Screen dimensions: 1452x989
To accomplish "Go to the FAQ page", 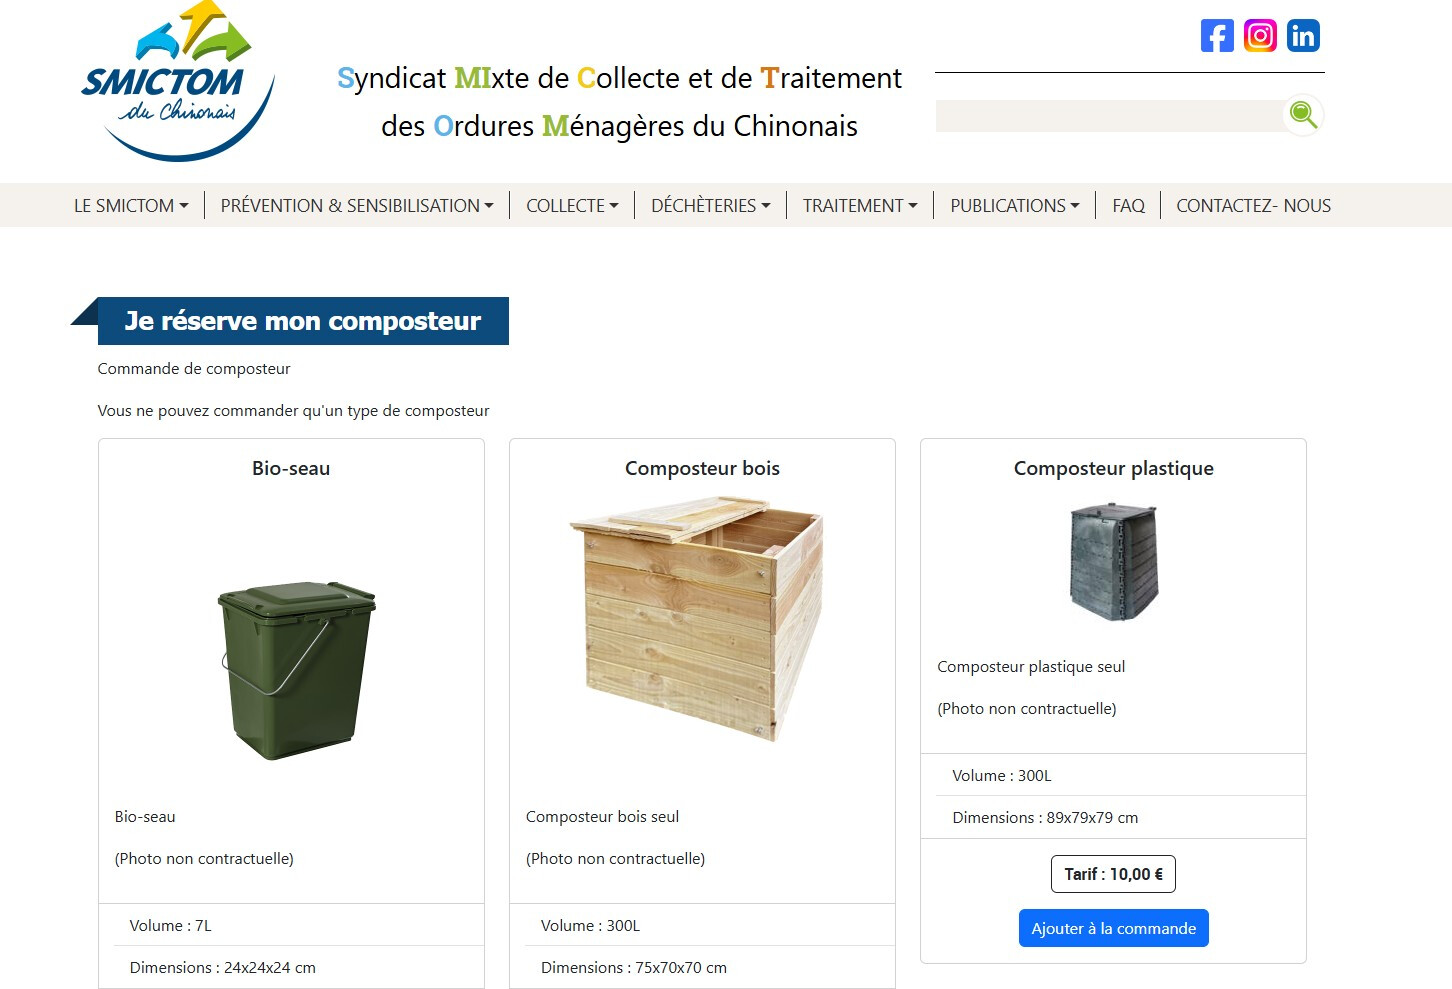I will click(1128, 206).
